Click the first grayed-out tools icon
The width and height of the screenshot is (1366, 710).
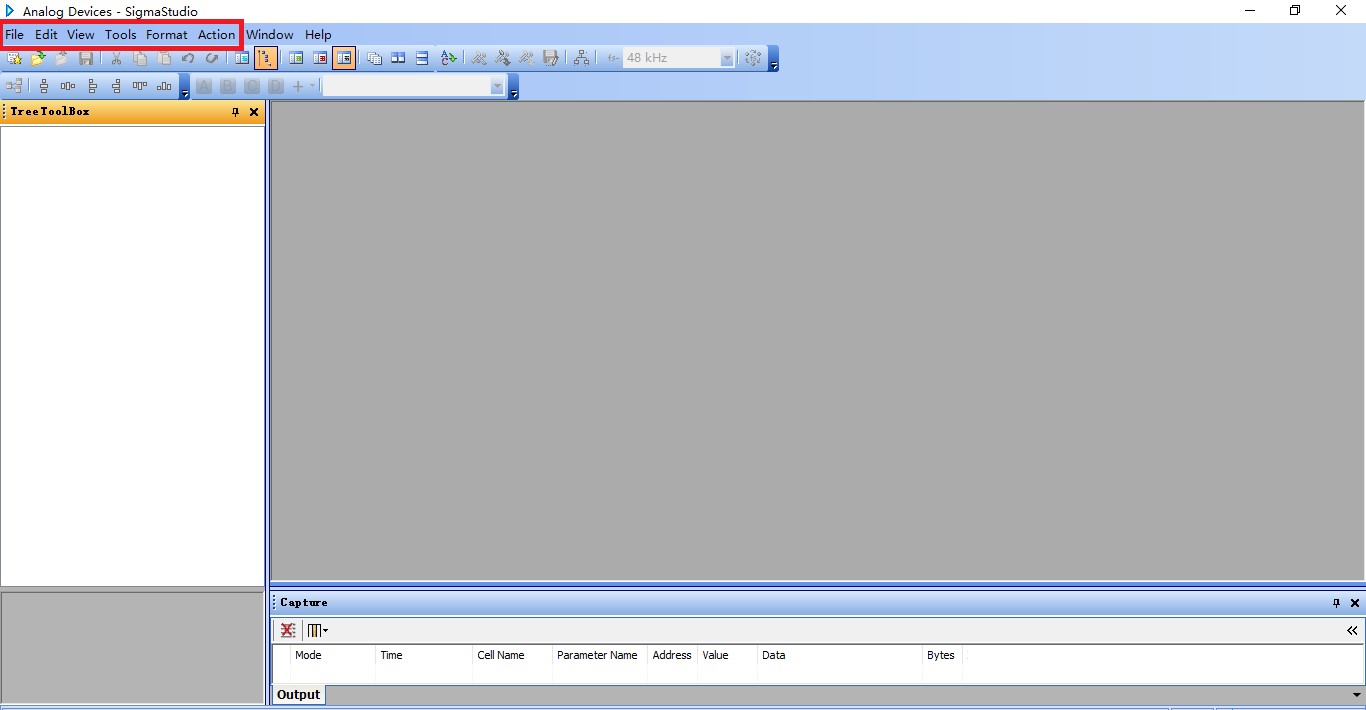[479, 58]
